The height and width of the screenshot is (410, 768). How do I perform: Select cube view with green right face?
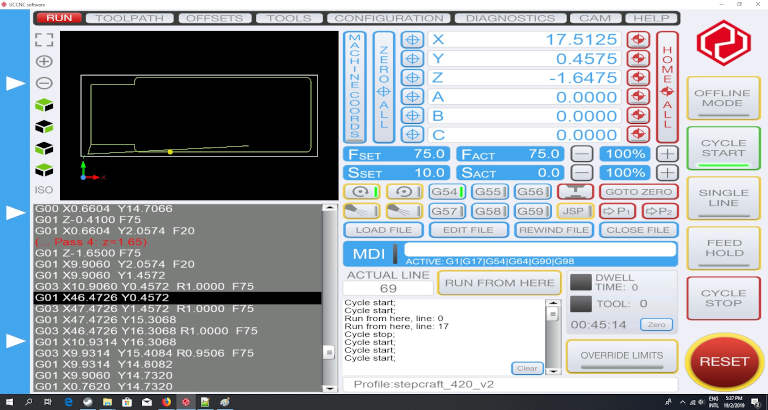pos(44,126)
